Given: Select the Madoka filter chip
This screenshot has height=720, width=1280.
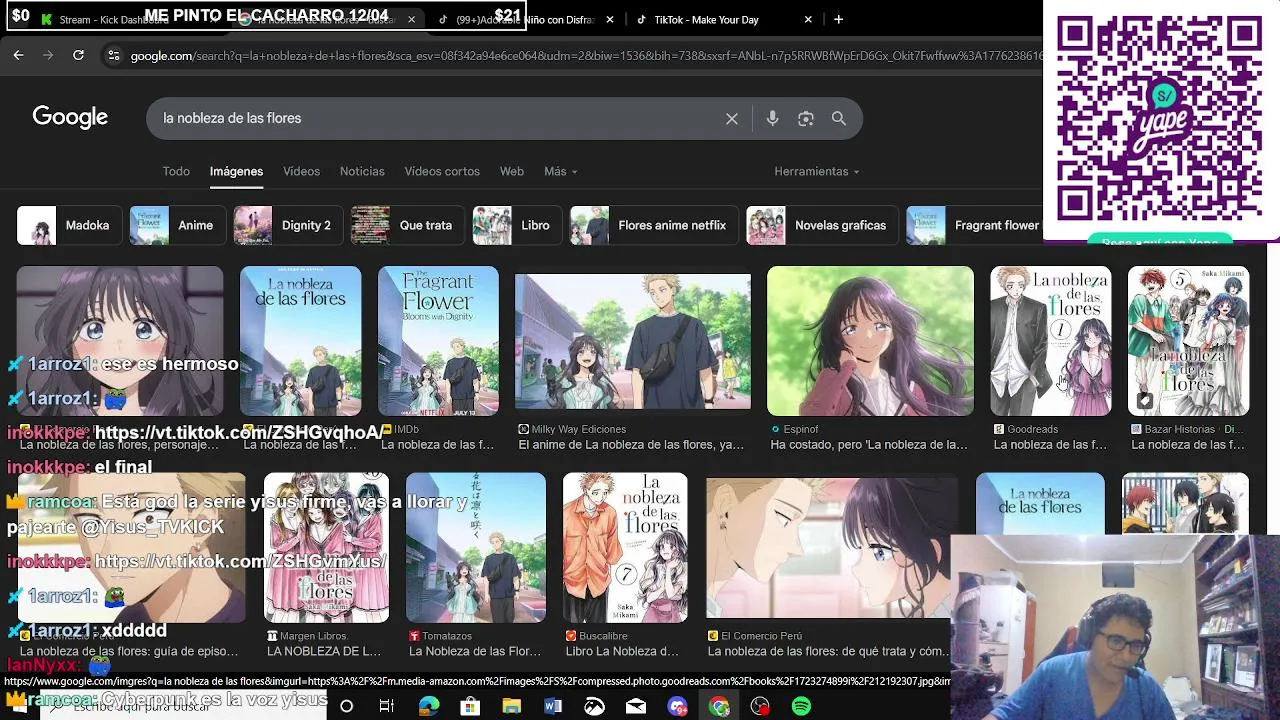Looking at the screenshot, I should pos(69,225).
